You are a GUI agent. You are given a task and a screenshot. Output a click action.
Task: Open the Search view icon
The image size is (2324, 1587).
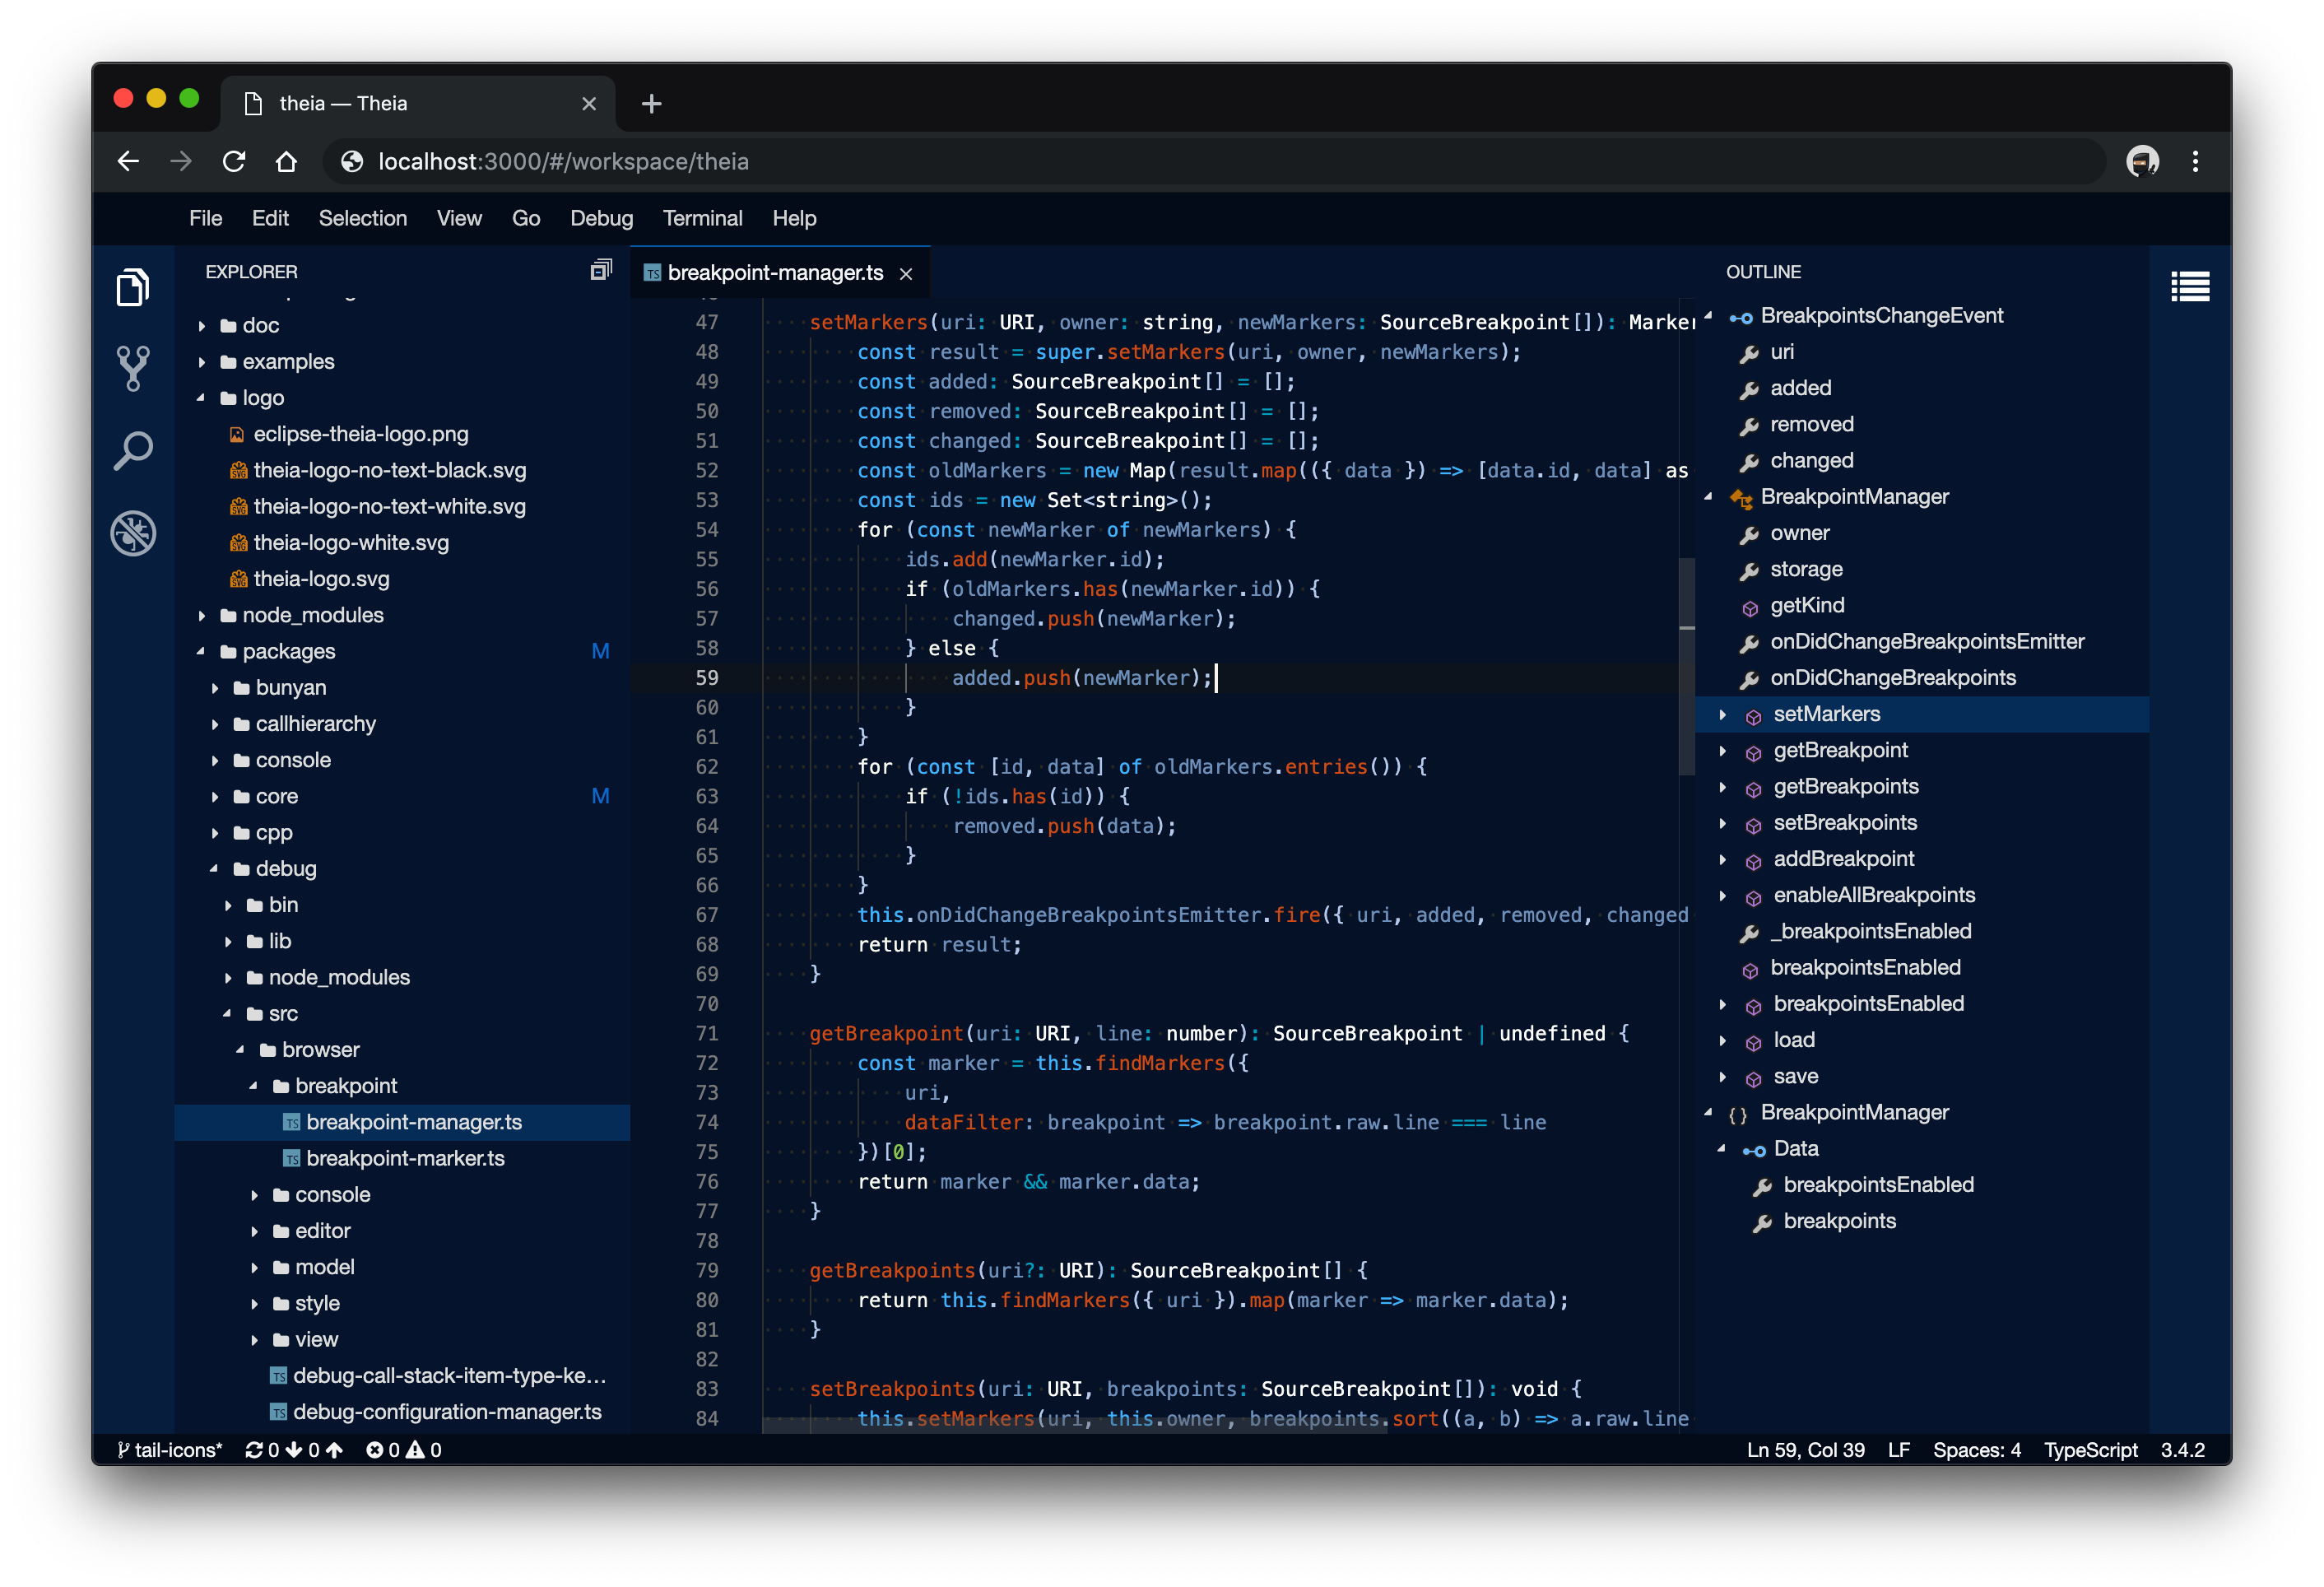pyautogui.click(x=132, y=451)
